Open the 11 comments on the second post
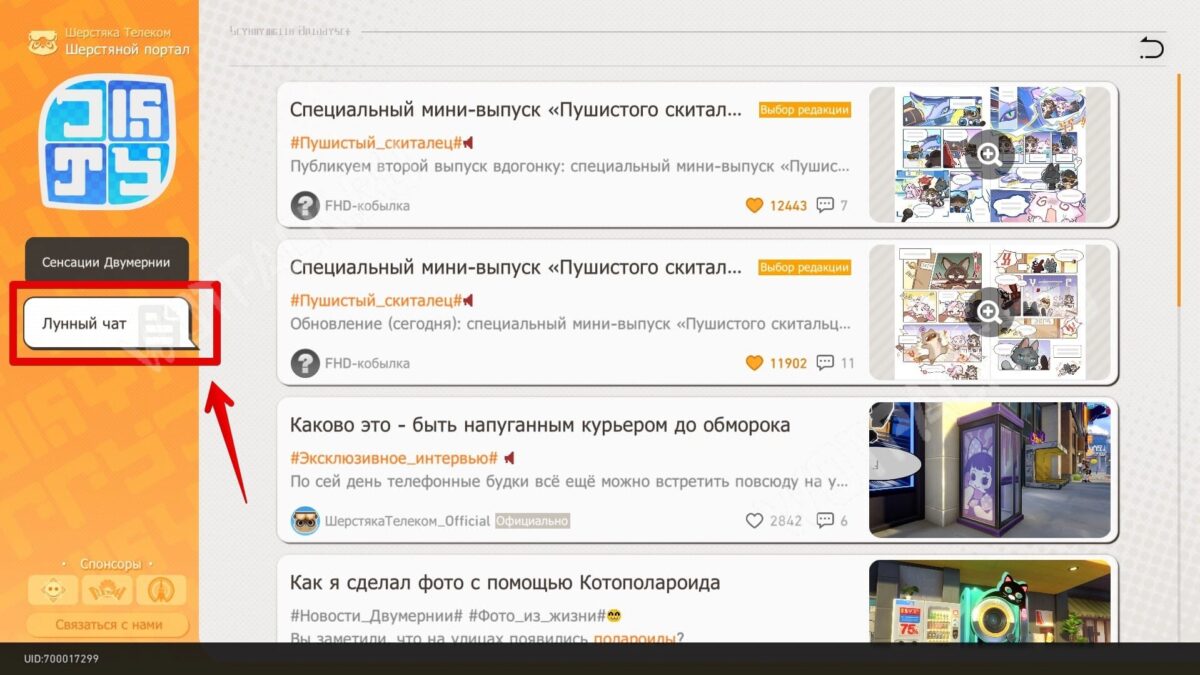Image resolution: width=1200 pixels, height=675 pixels. coord(825,363)
